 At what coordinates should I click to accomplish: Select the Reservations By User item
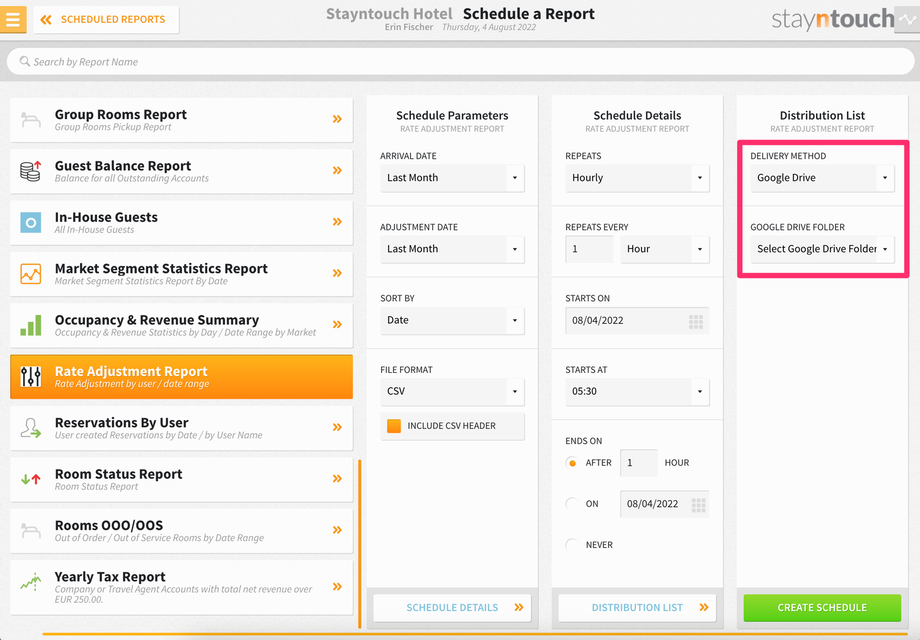[x=181, y=428]
